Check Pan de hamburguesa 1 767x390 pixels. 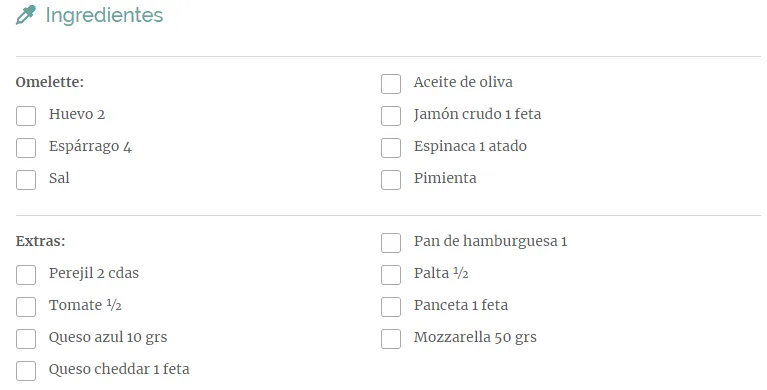pos(391,243)
